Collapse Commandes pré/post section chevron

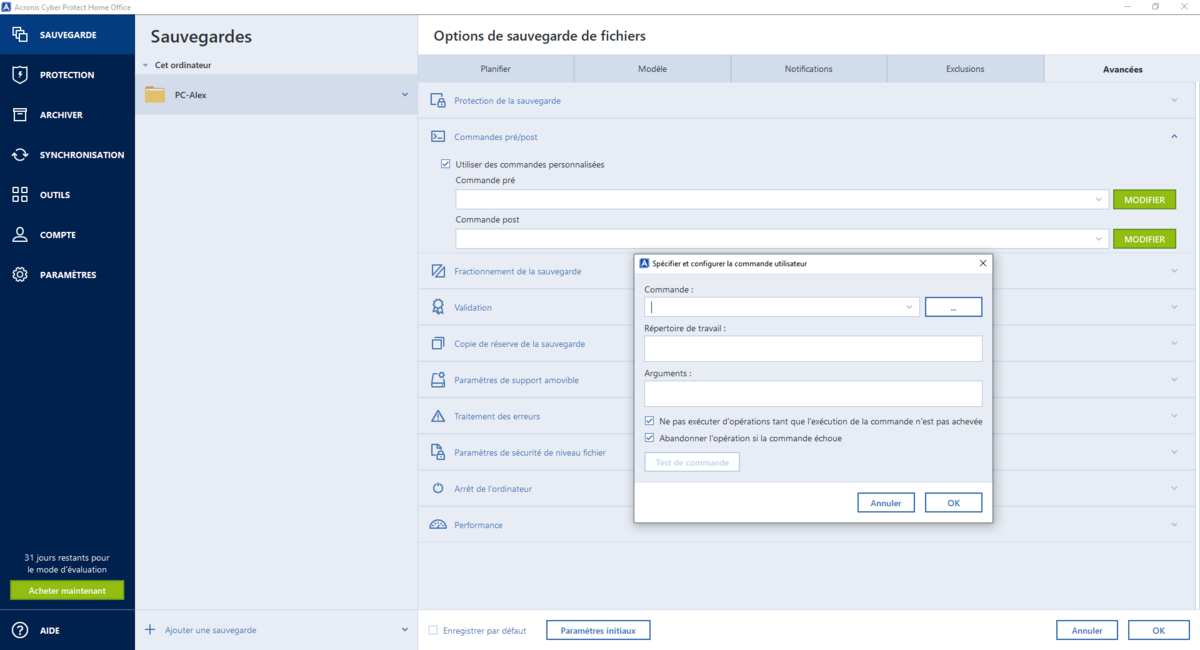click(1174, 137)
